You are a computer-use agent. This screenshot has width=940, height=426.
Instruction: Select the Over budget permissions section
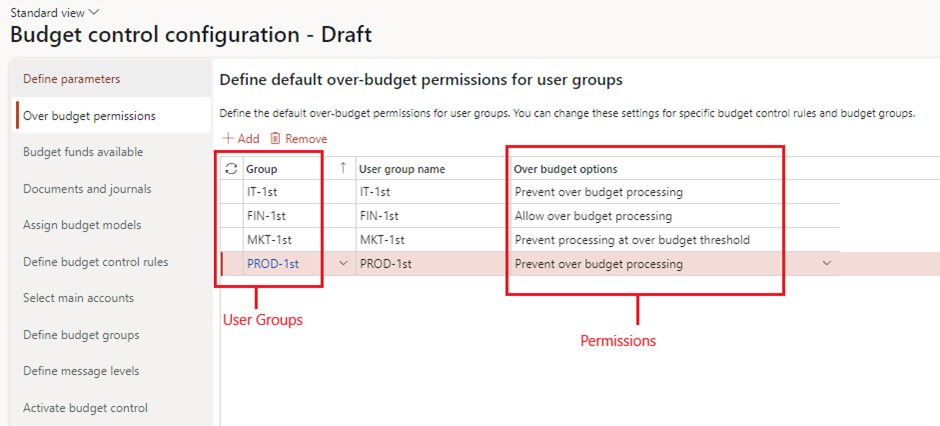click(x=112, y=116)
